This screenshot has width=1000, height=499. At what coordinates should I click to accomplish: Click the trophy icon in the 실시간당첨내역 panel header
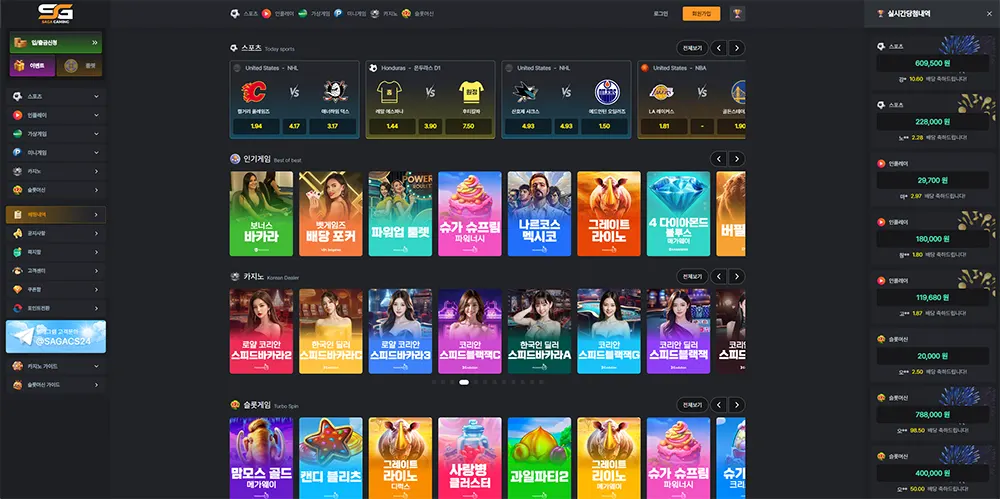(x=881, y=13)
